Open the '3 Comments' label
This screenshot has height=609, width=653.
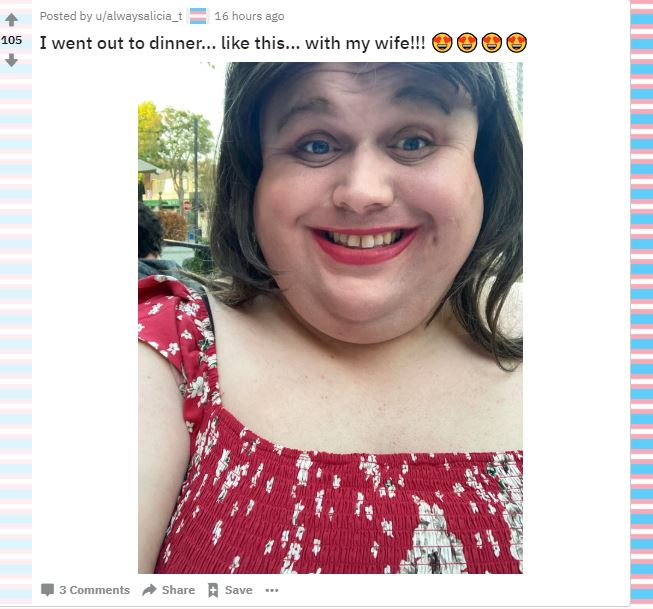click(95, 590)
